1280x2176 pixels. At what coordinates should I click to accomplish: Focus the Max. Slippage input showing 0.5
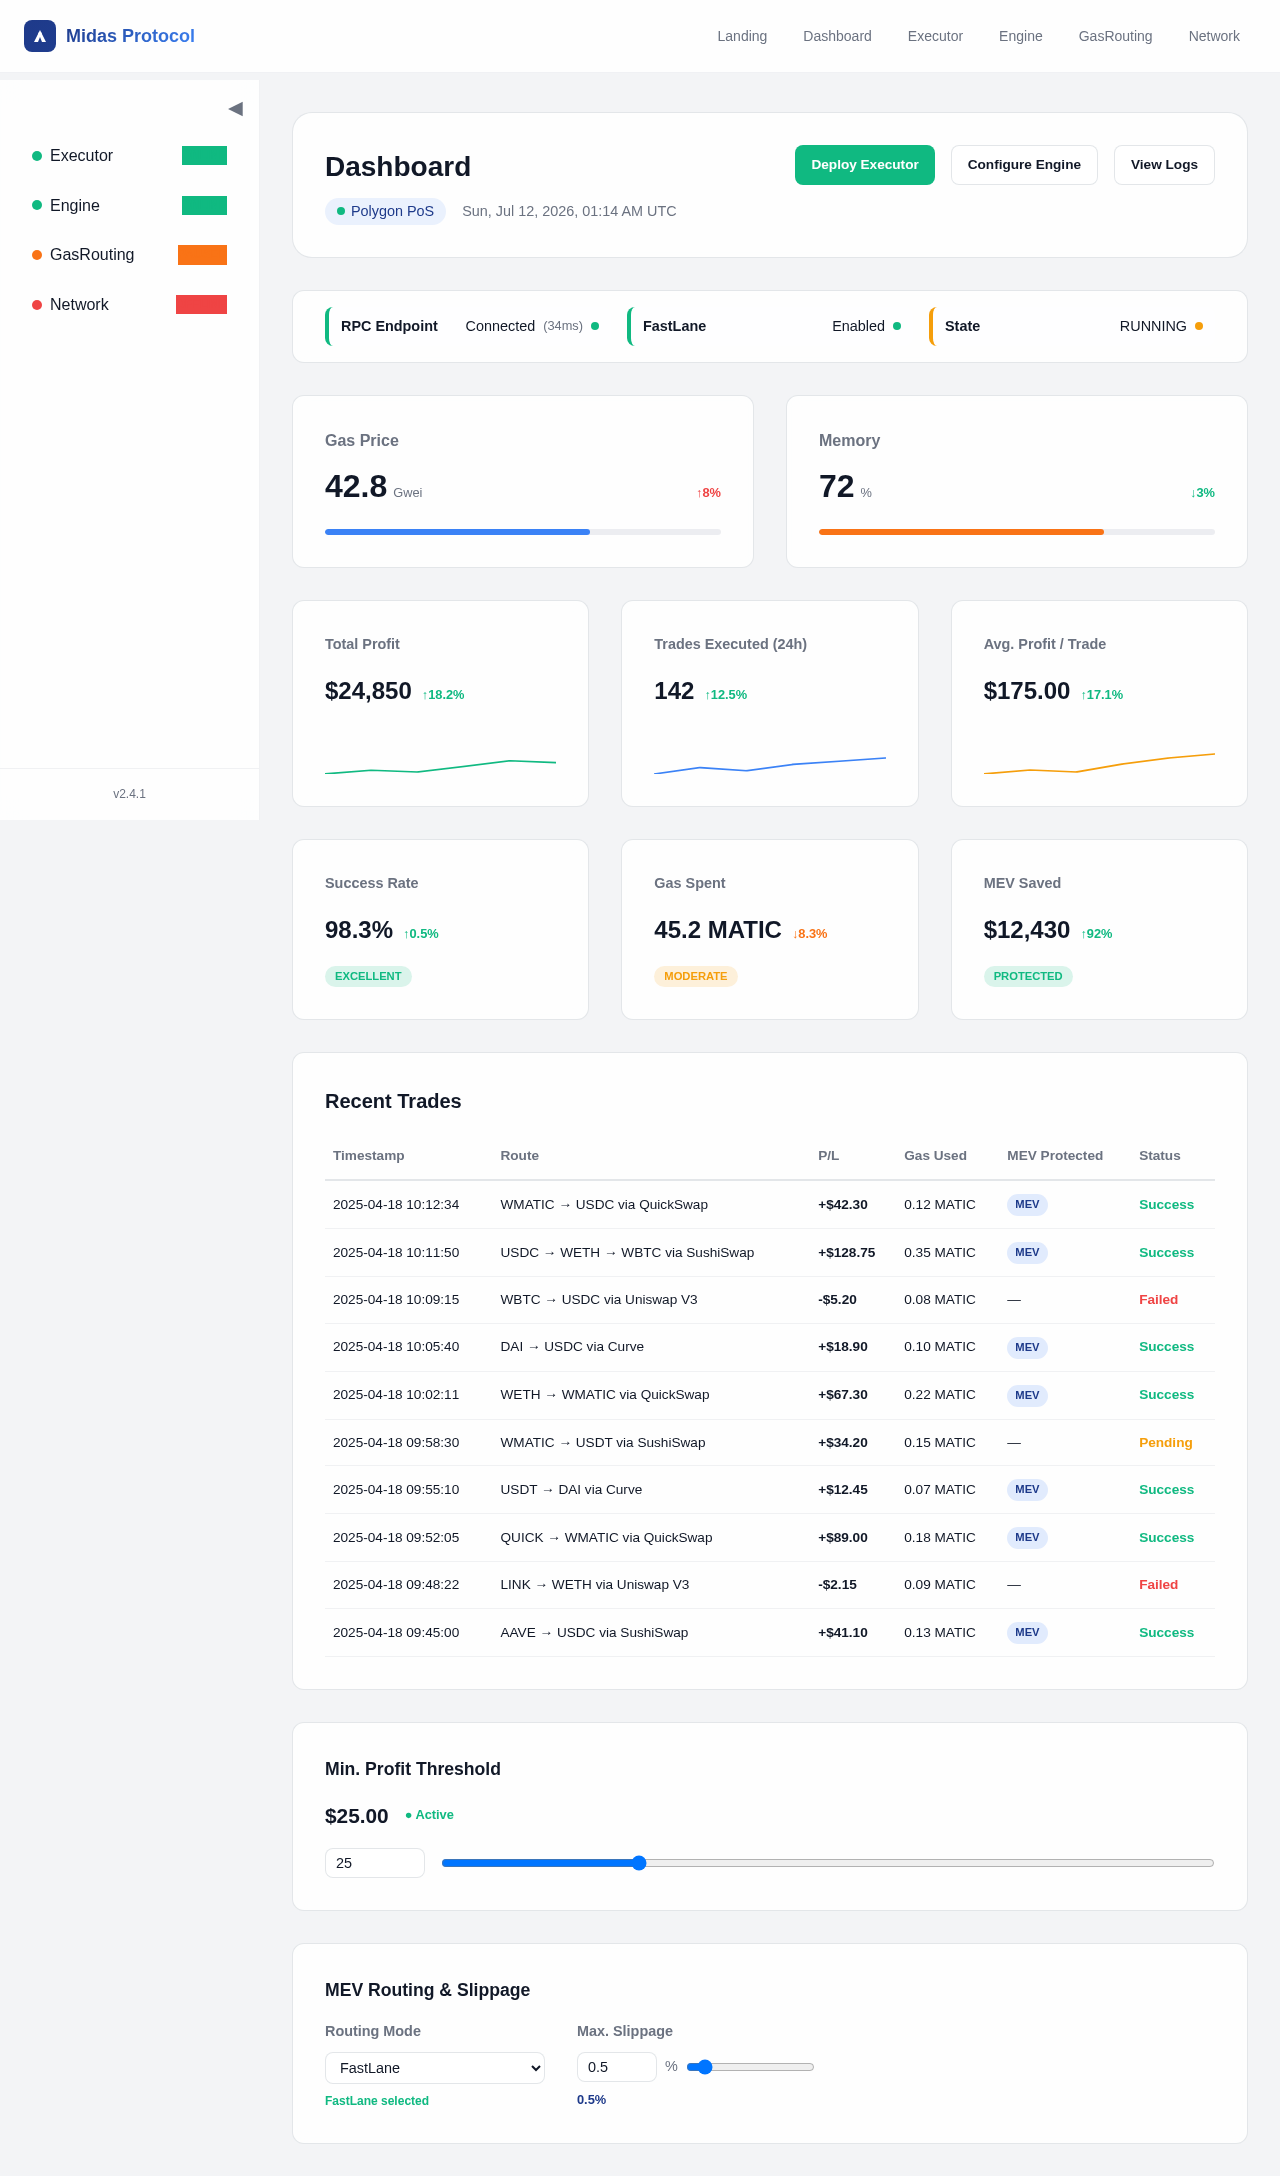coord(617,2067)
